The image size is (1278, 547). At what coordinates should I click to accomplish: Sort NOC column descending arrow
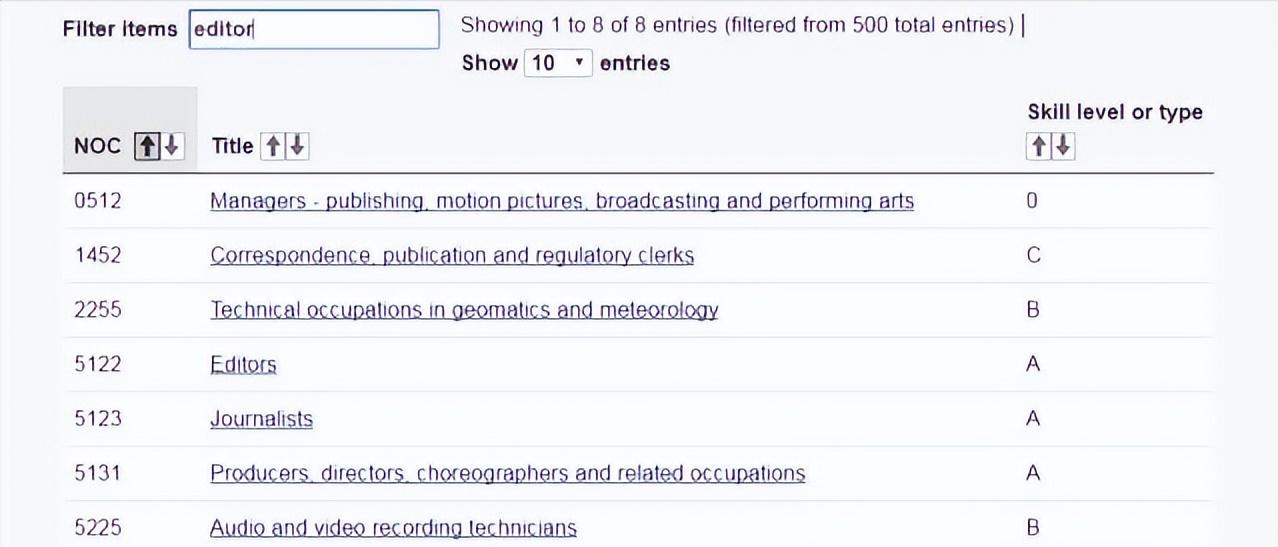(171, 146)
